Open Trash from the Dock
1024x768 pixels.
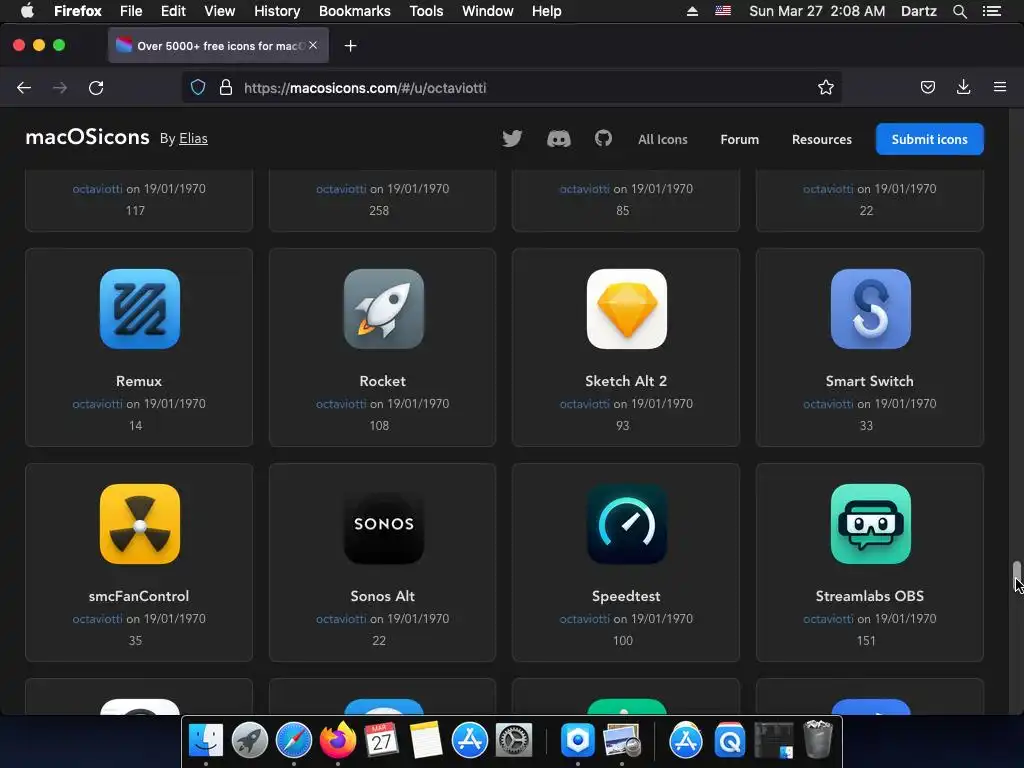pyautogui.click(x=818, y=739)
